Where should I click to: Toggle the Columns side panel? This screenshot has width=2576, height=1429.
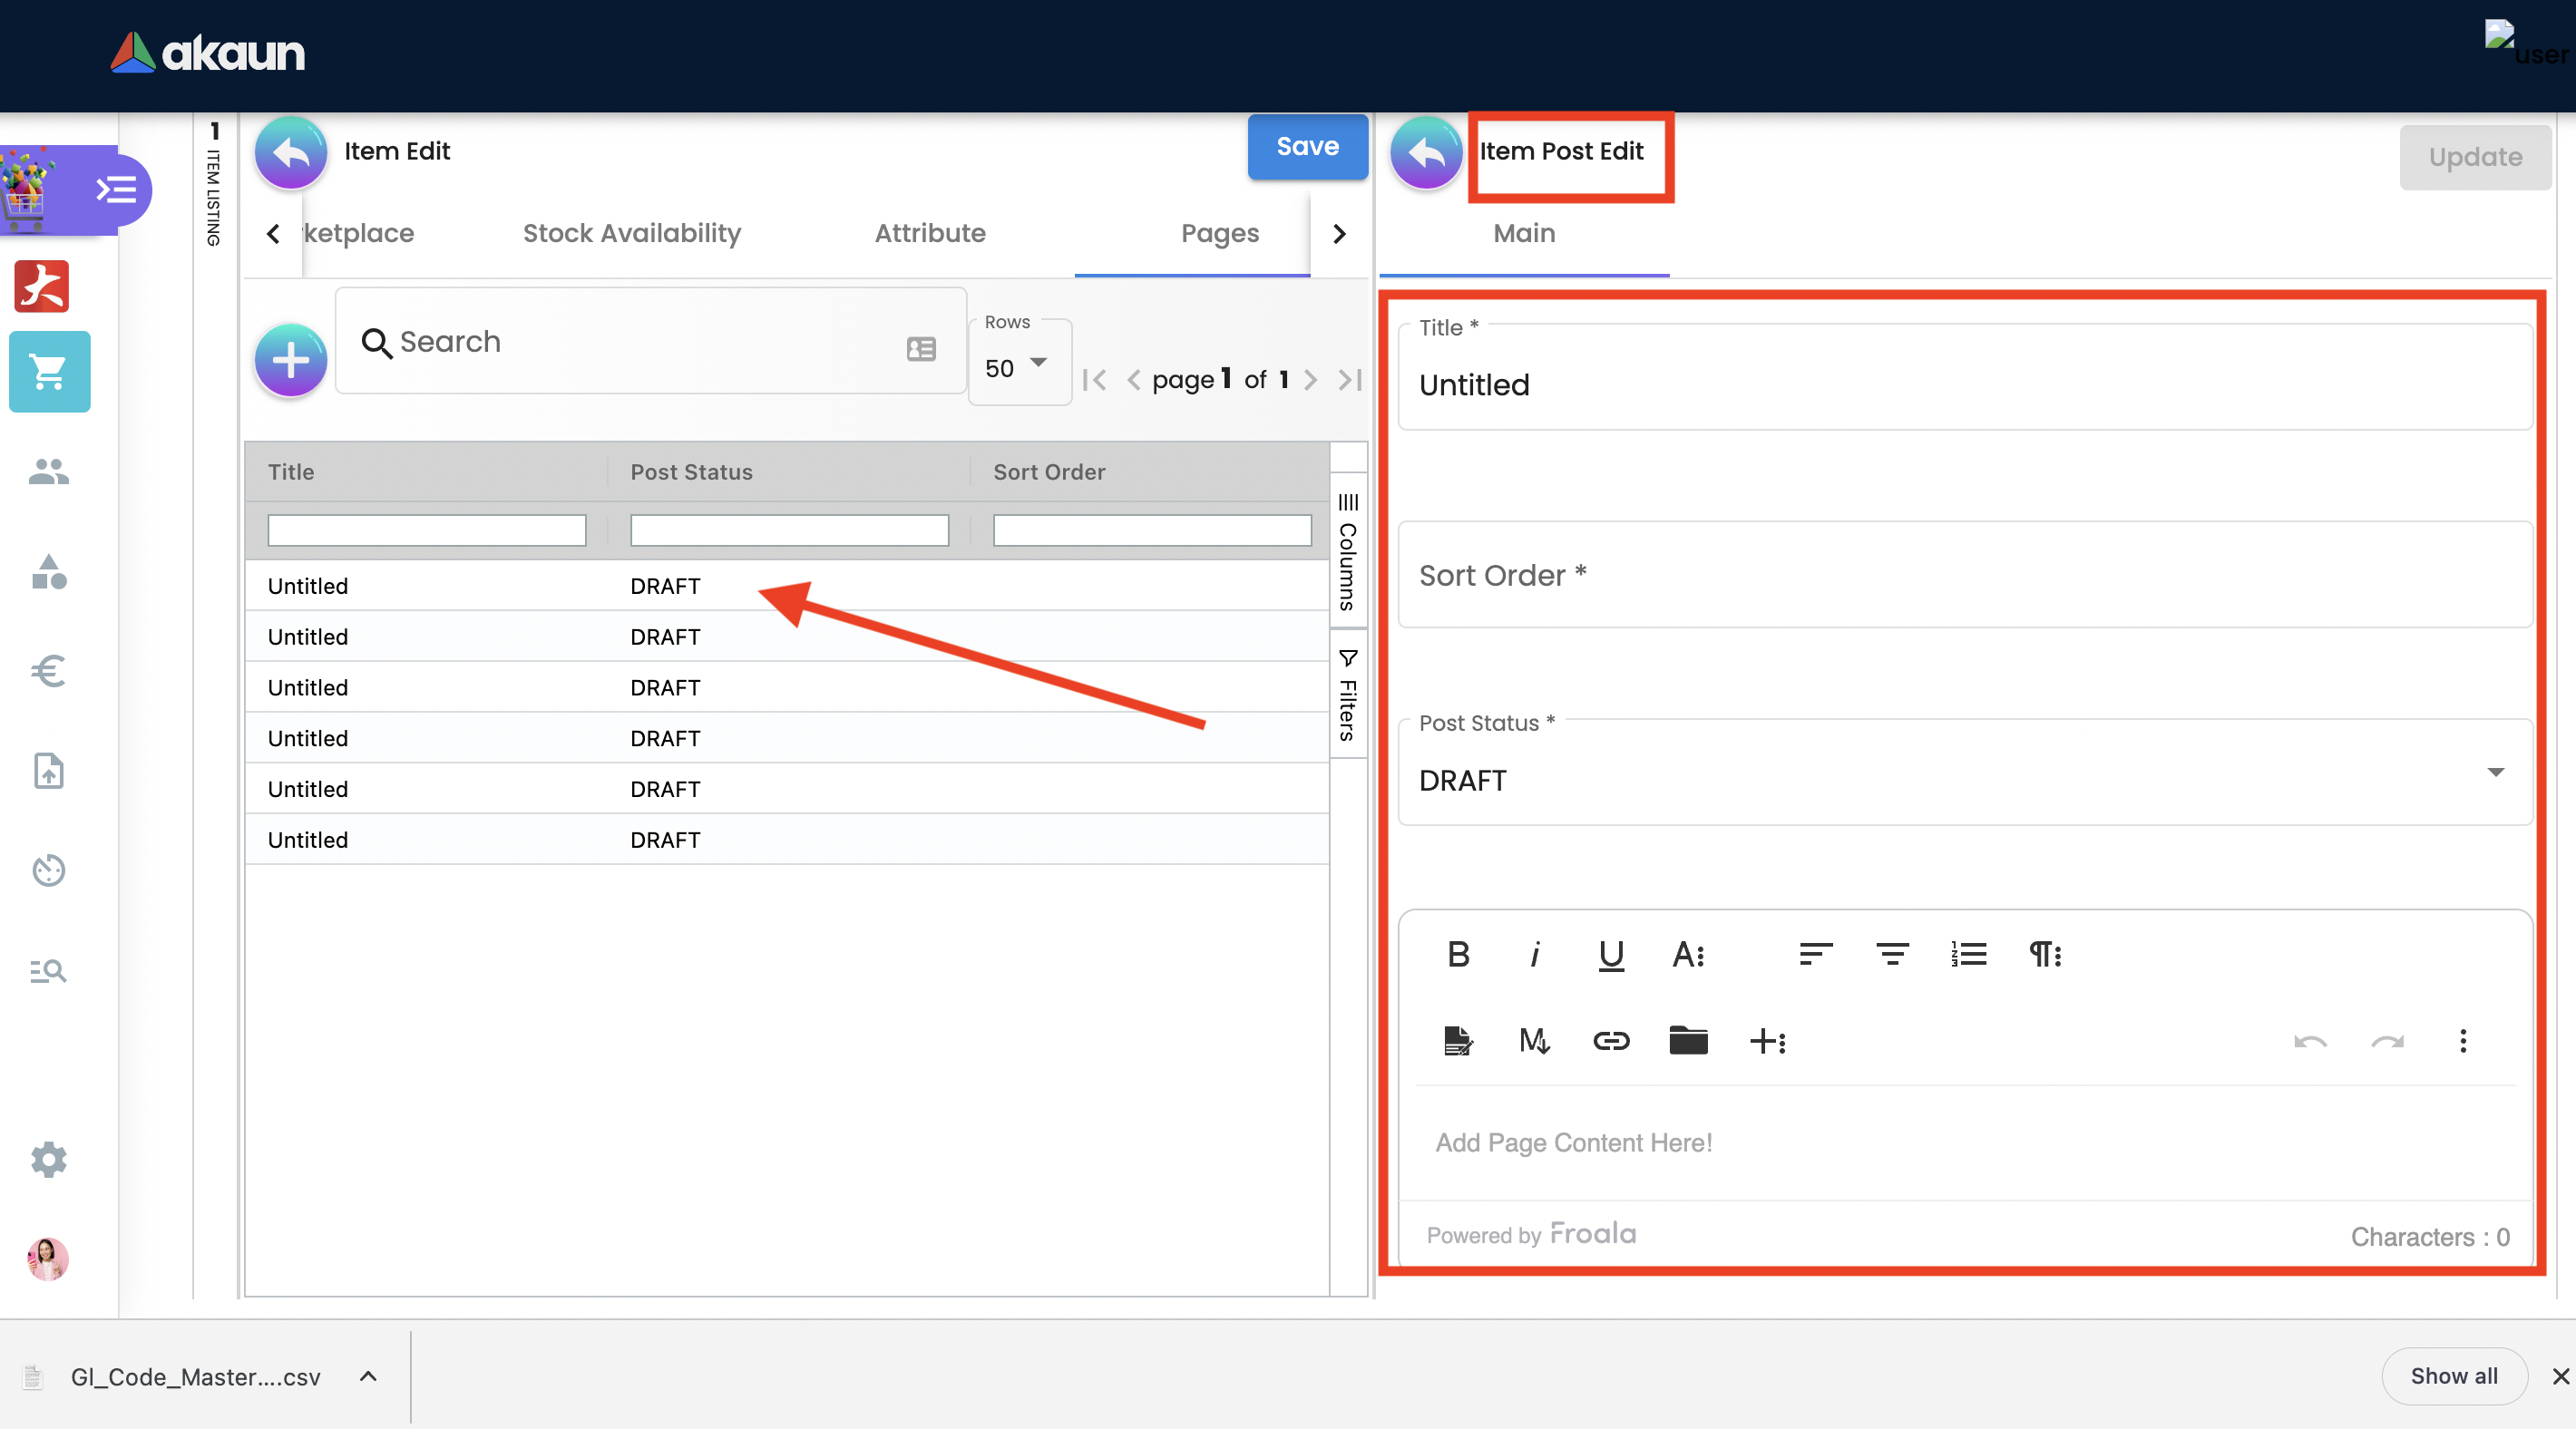[x=1347, y=552]
